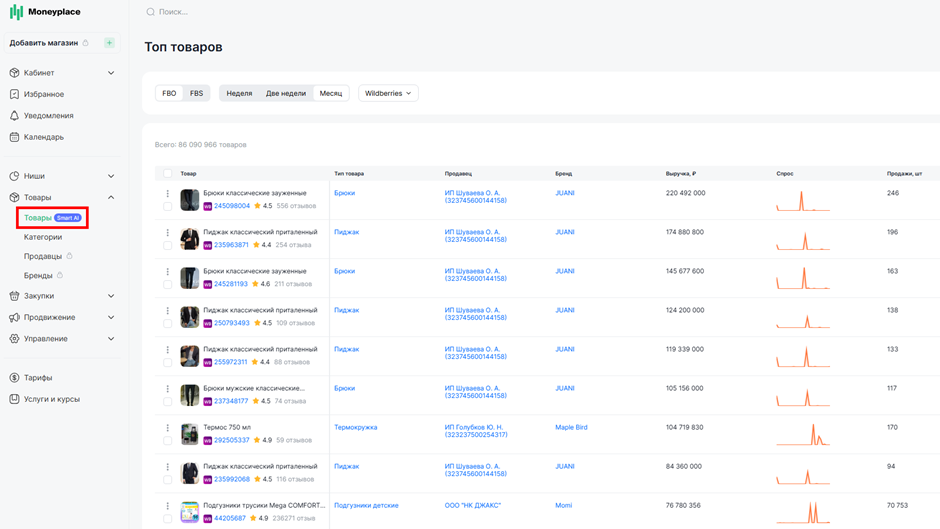Open the Wildberries marketplace dropdown

(x=388, y=93)
